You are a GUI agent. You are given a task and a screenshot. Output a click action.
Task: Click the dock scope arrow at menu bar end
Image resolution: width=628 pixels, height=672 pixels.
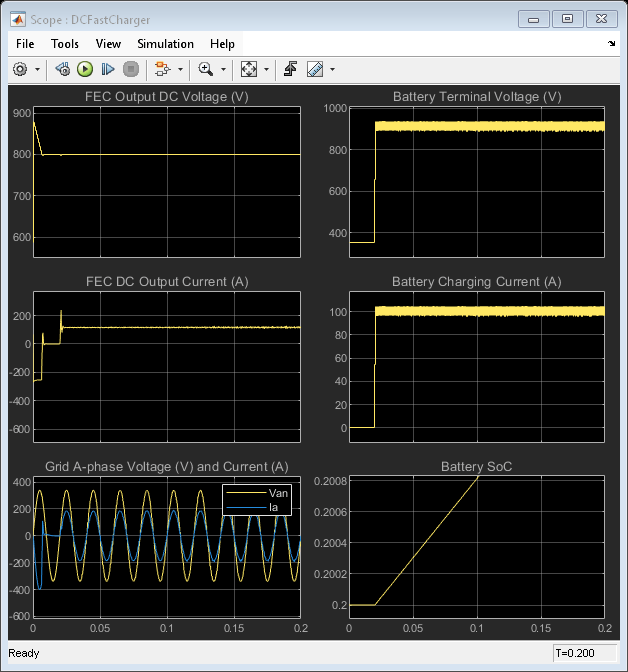(611, 43)
